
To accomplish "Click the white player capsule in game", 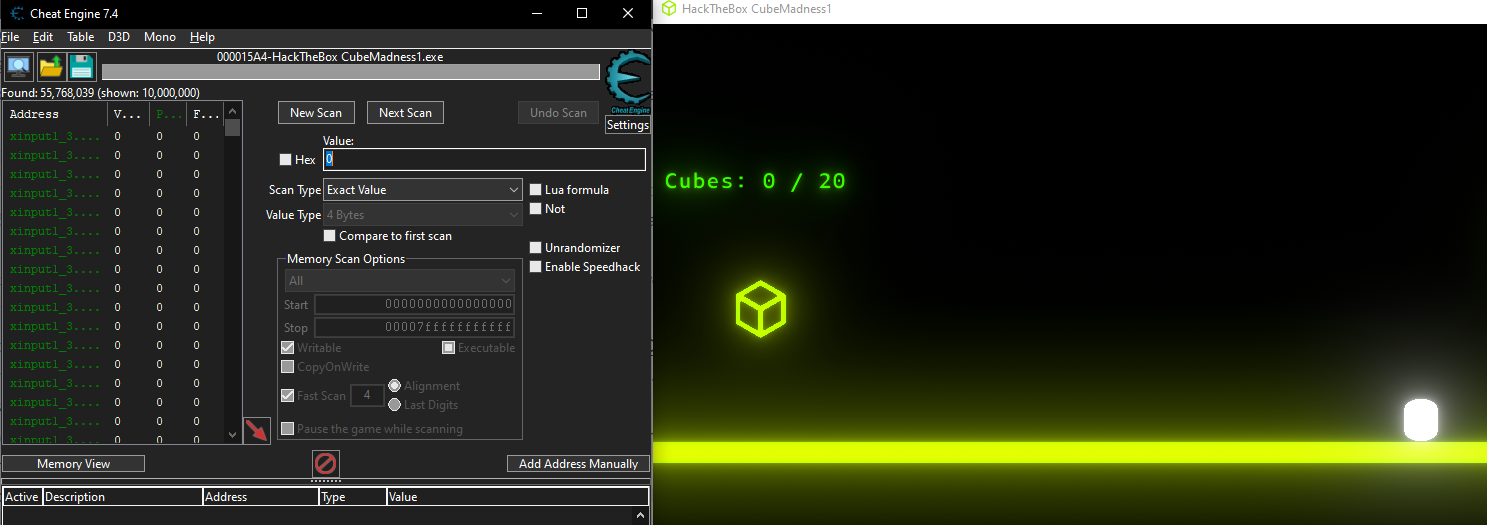I will (1420, 420).
